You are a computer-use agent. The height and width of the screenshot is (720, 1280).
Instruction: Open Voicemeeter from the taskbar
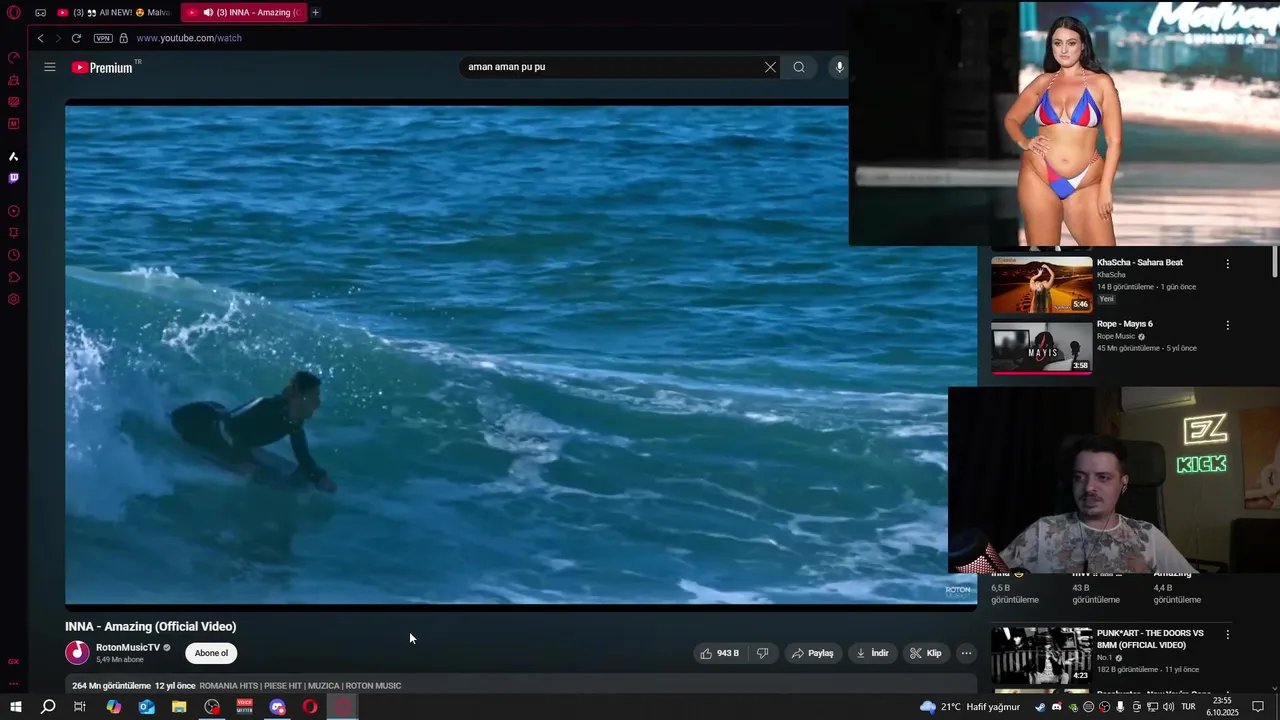tap(245, 707)
